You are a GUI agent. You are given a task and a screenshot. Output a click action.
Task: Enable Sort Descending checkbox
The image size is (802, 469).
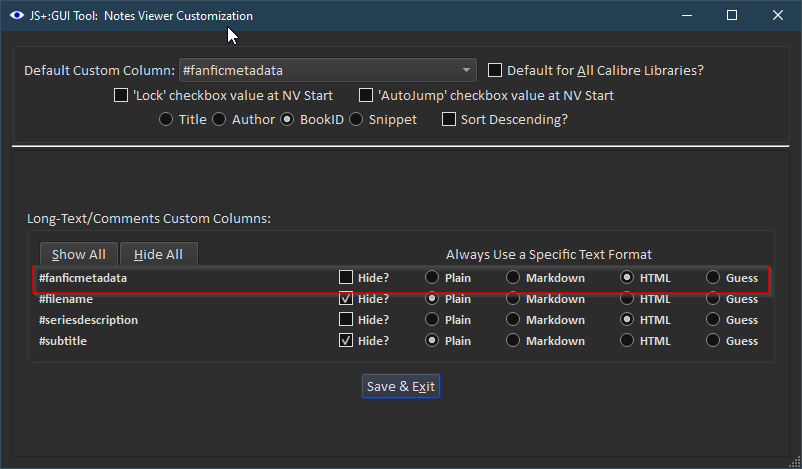[449, 119]
